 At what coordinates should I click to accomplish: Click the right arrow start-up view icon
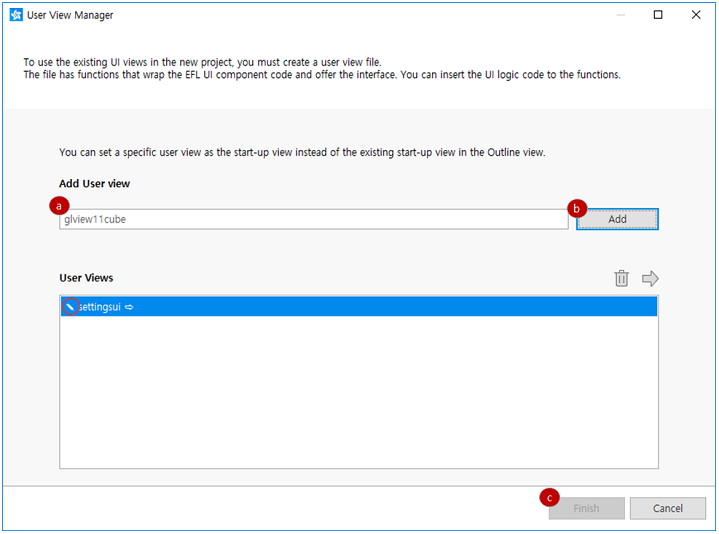click(x=650, y=278)
